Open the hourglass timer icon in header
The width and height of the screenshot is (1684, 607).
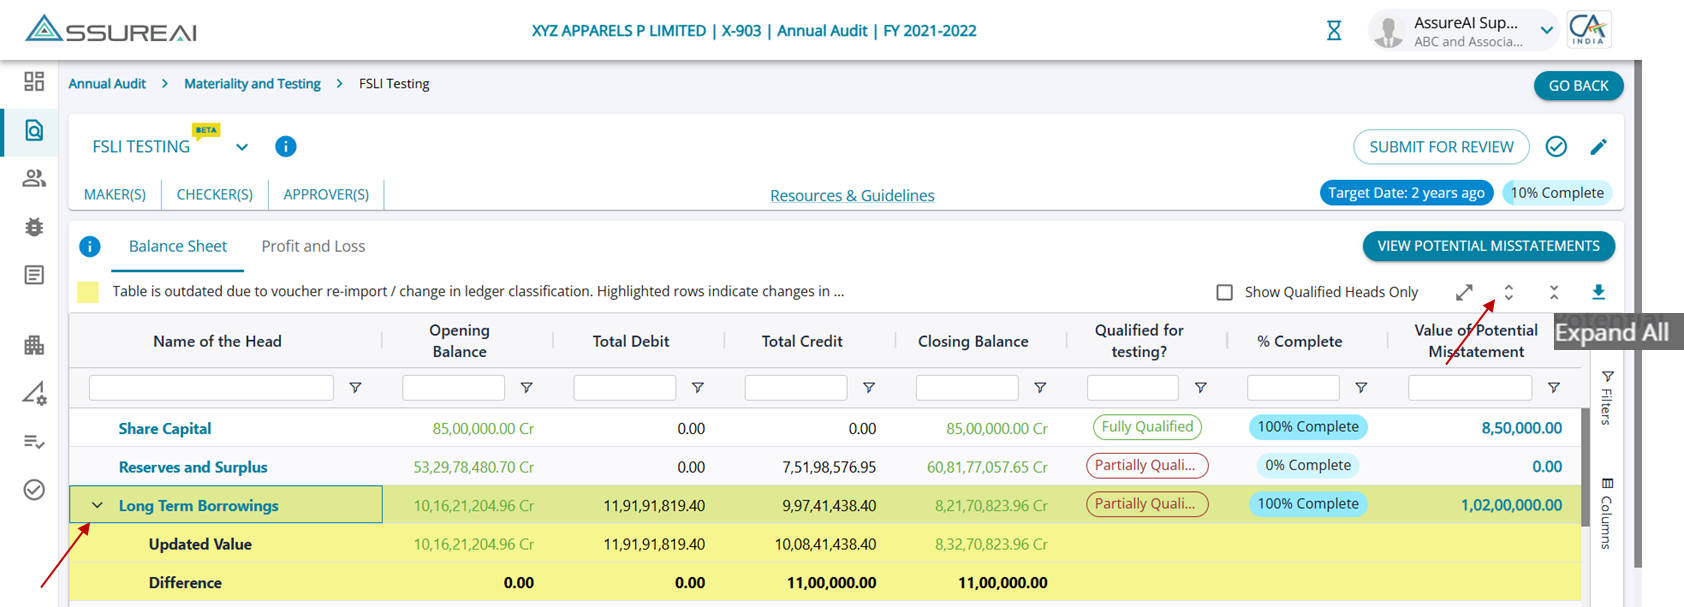click(x=1334, y=31)
